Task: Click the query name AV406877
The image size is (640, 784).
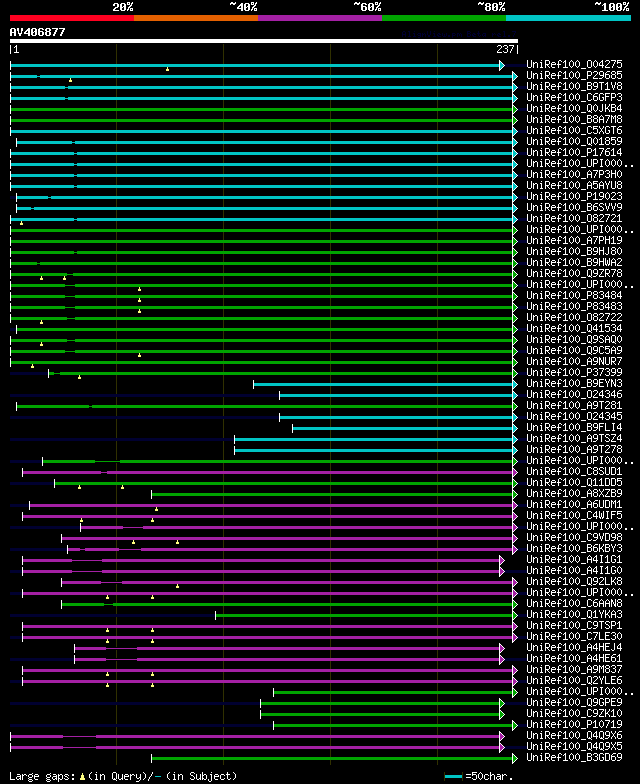Action: coord(38,32)
